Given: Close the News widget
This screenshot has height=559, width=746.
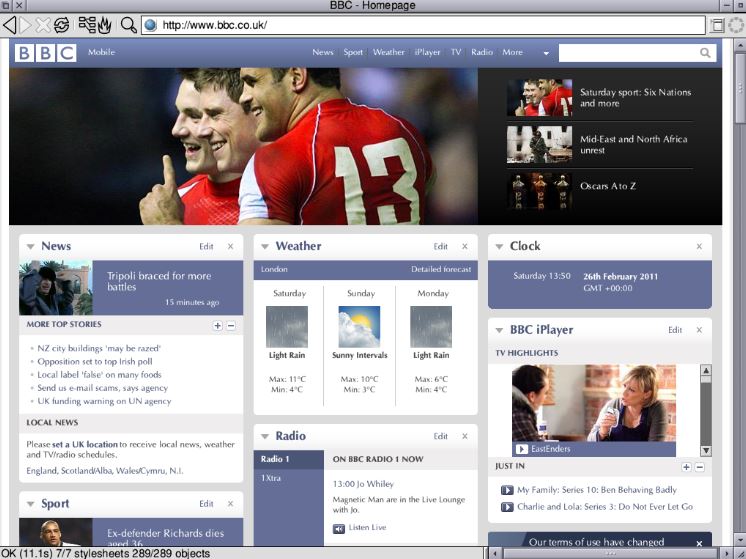Looking at the screenshot, I should tap(230, 246).
